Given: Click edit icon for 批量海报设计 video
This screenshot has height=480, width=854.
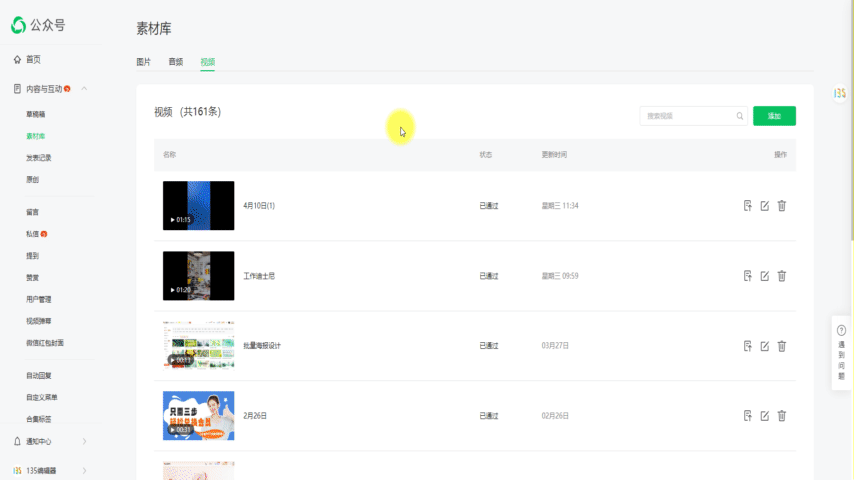Looking at the screenshot, I should point(765,346).
